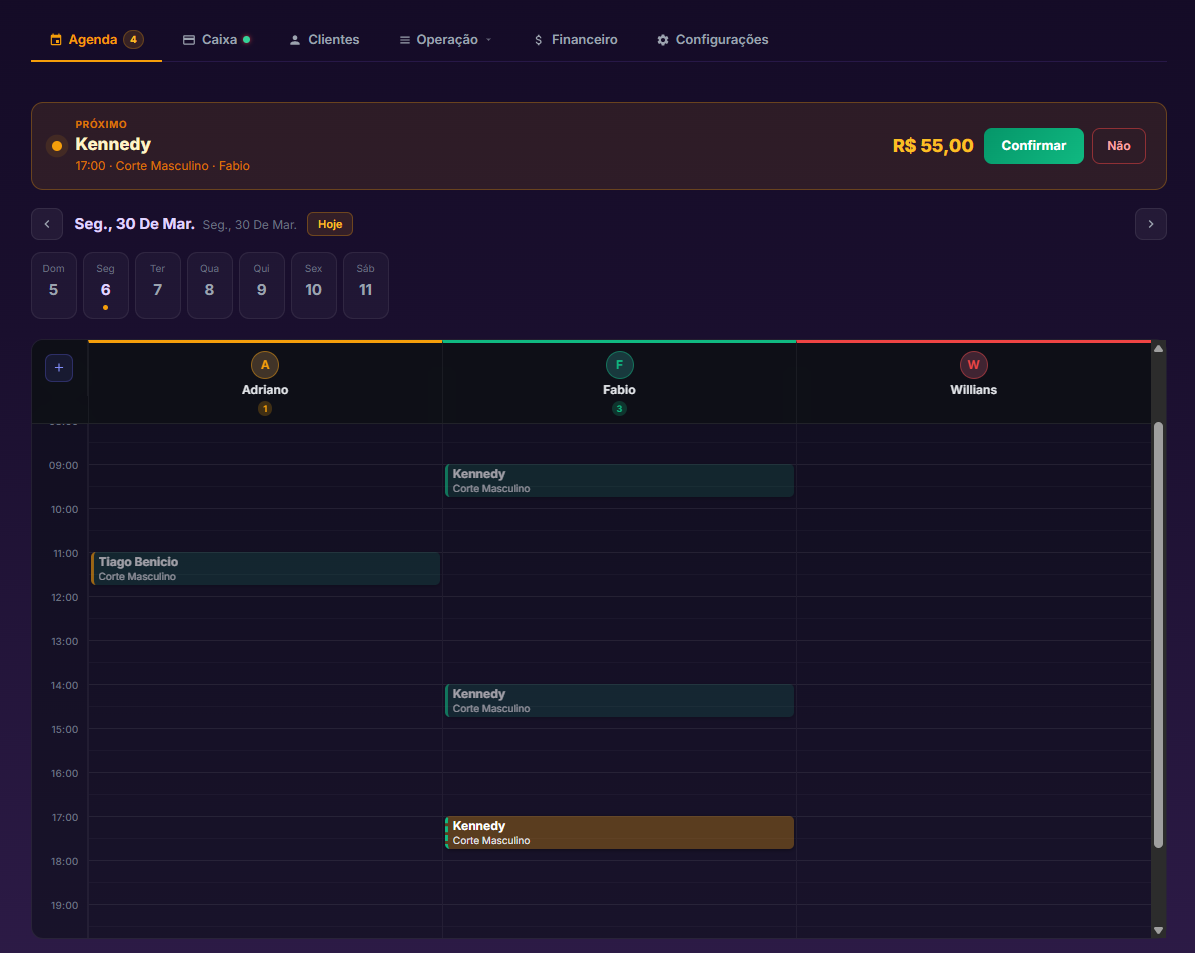Open Tiago Benicio's 11:00 appointment

[265, 569]
